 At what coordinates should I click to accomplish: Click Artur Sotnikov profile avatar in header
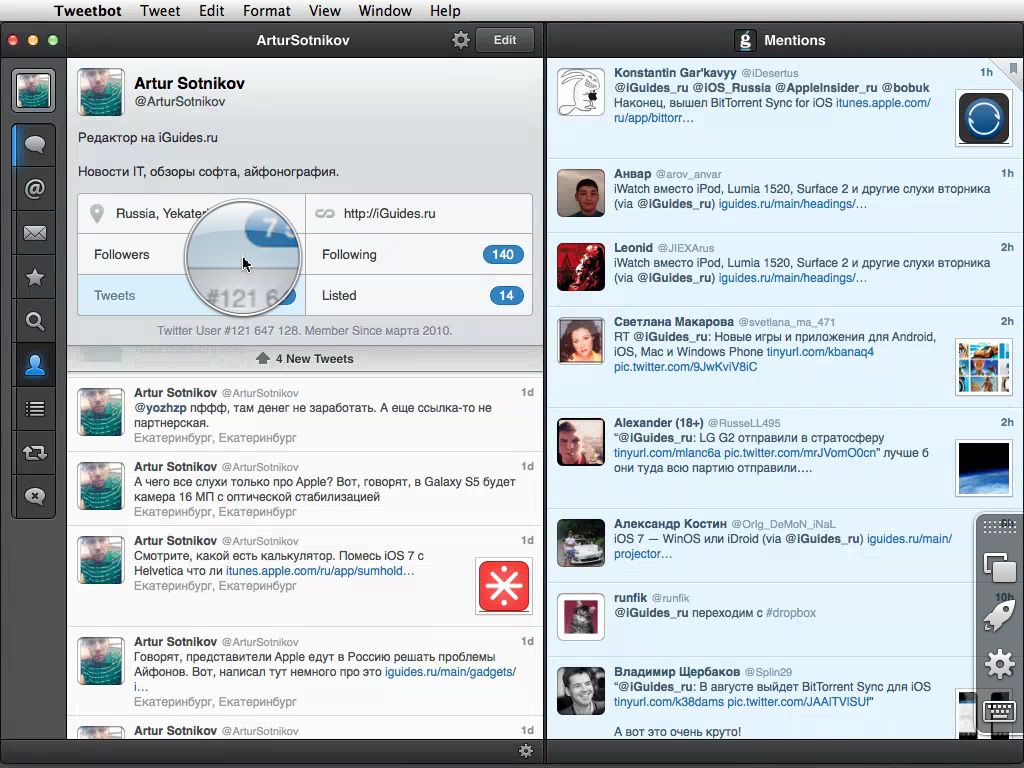101,92
